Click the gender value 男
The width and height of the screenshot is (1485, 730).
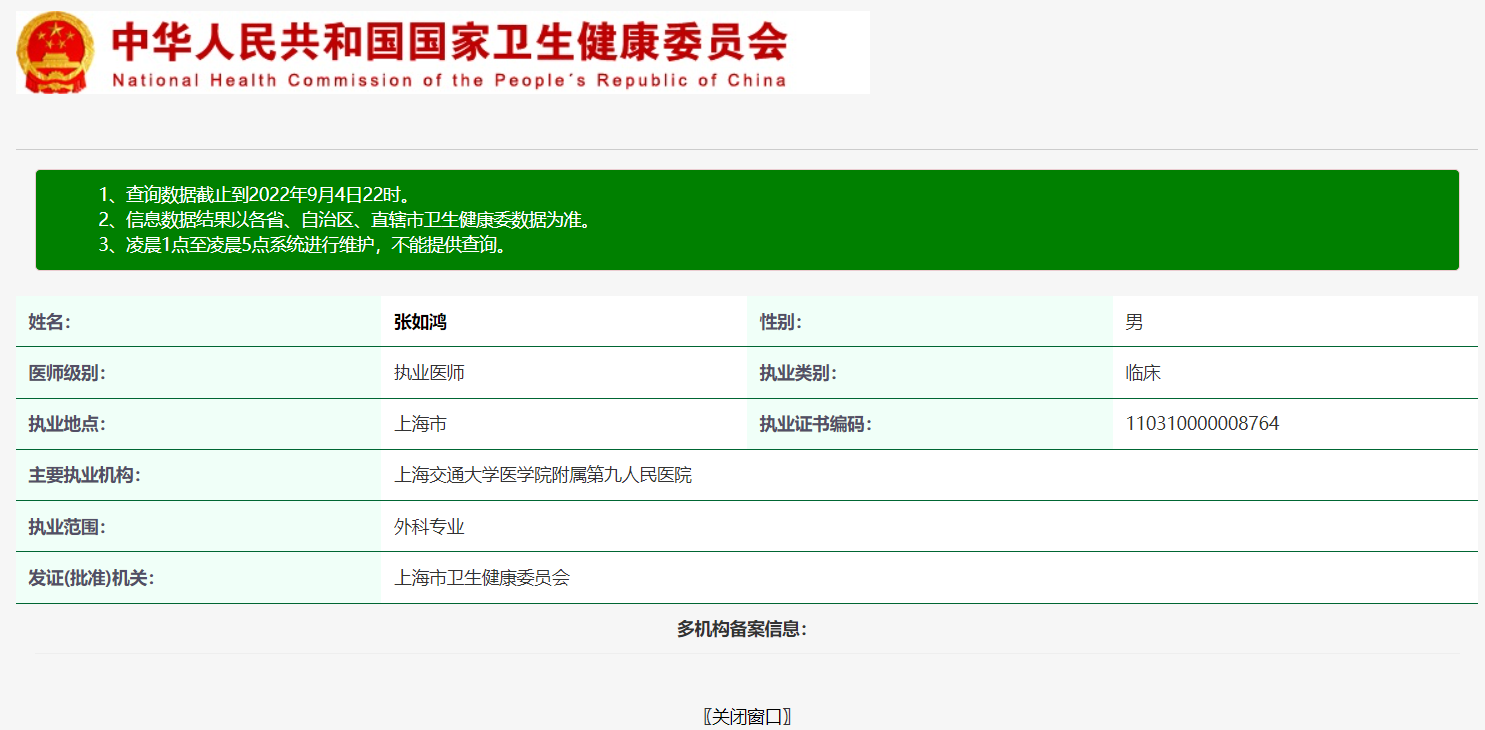(1134, 322)
